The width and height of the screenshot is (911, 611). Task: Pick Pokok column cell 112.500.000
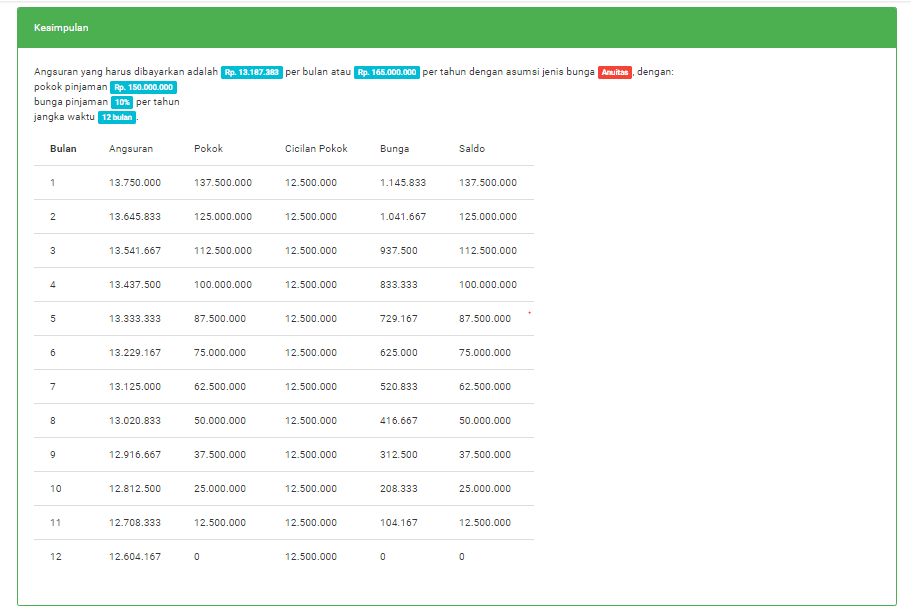(223, 251)
